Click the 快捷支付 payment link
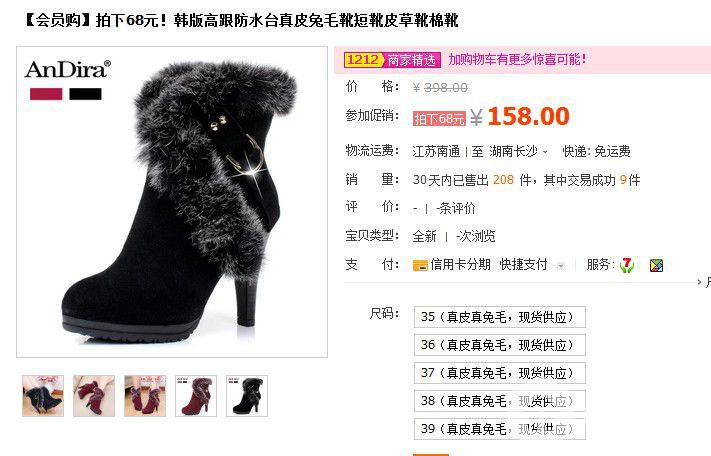The width and height of the screenshot is (711, 456). [523, 264]
